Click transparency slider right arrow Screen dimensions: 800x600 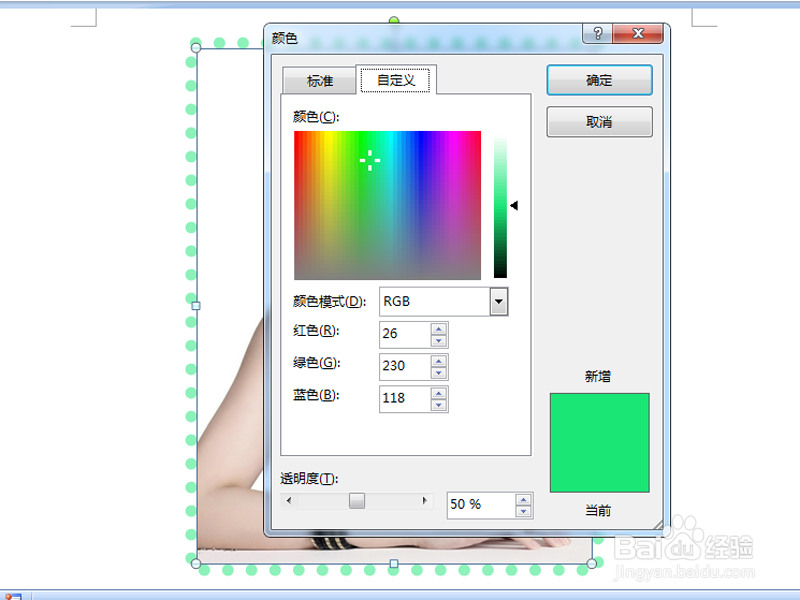click(424, 501)
